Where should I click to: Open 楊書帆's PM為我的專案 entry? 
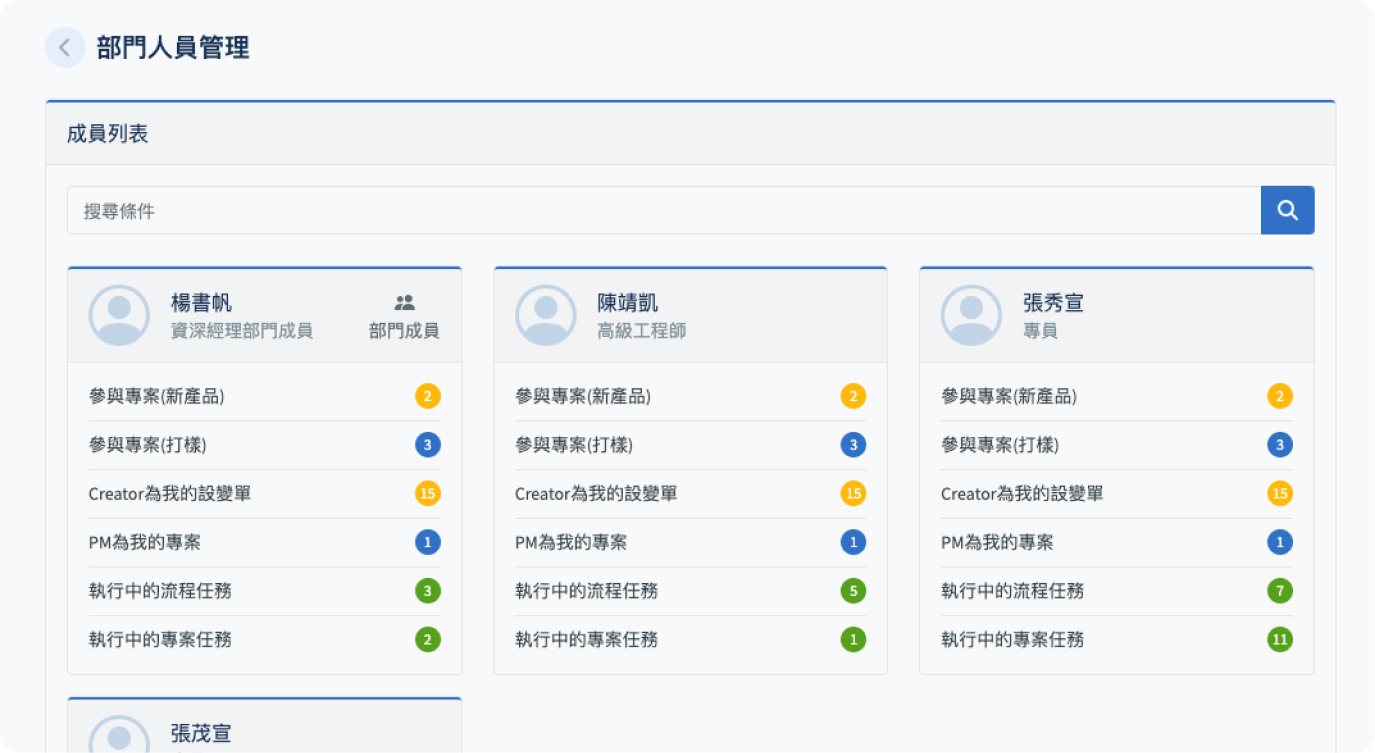tap(145, 542)
